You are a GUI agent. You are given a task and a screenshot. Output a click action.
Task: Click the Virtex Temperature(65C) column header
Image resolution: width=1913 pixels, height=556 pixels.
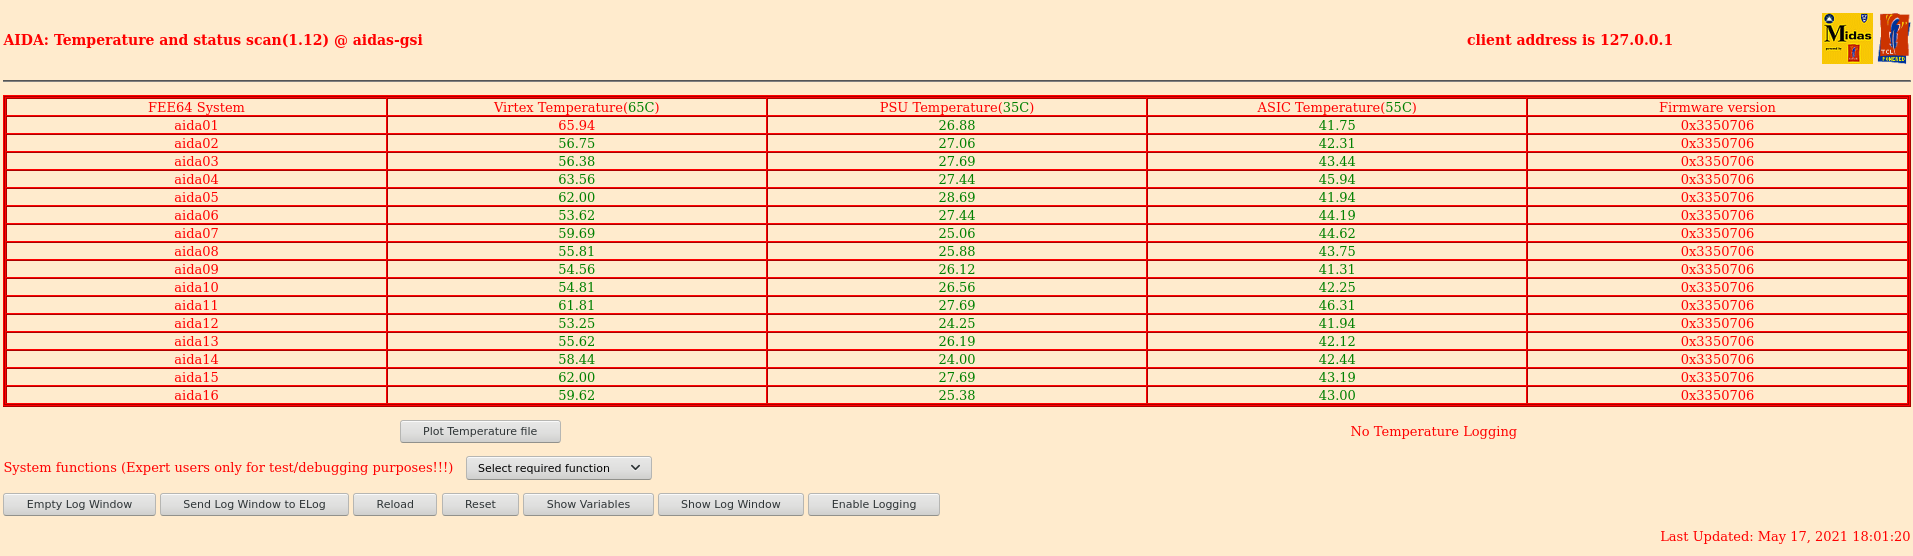tap(576, 107)
